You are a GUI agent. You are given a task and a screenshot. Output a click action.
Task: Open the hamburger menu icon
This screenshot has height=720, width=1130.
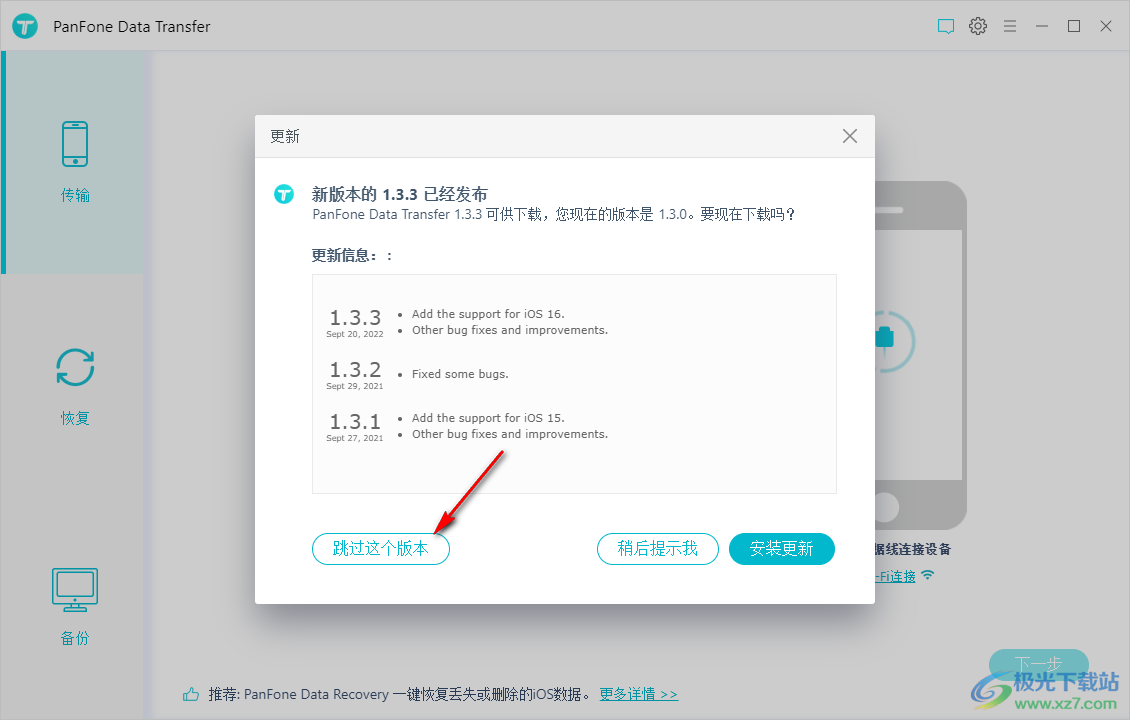click(x=1010, y=26)
